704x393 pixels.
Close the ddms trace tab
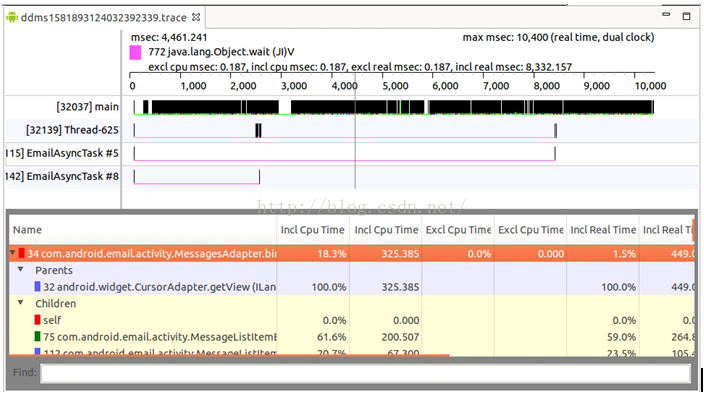point(196,17)
